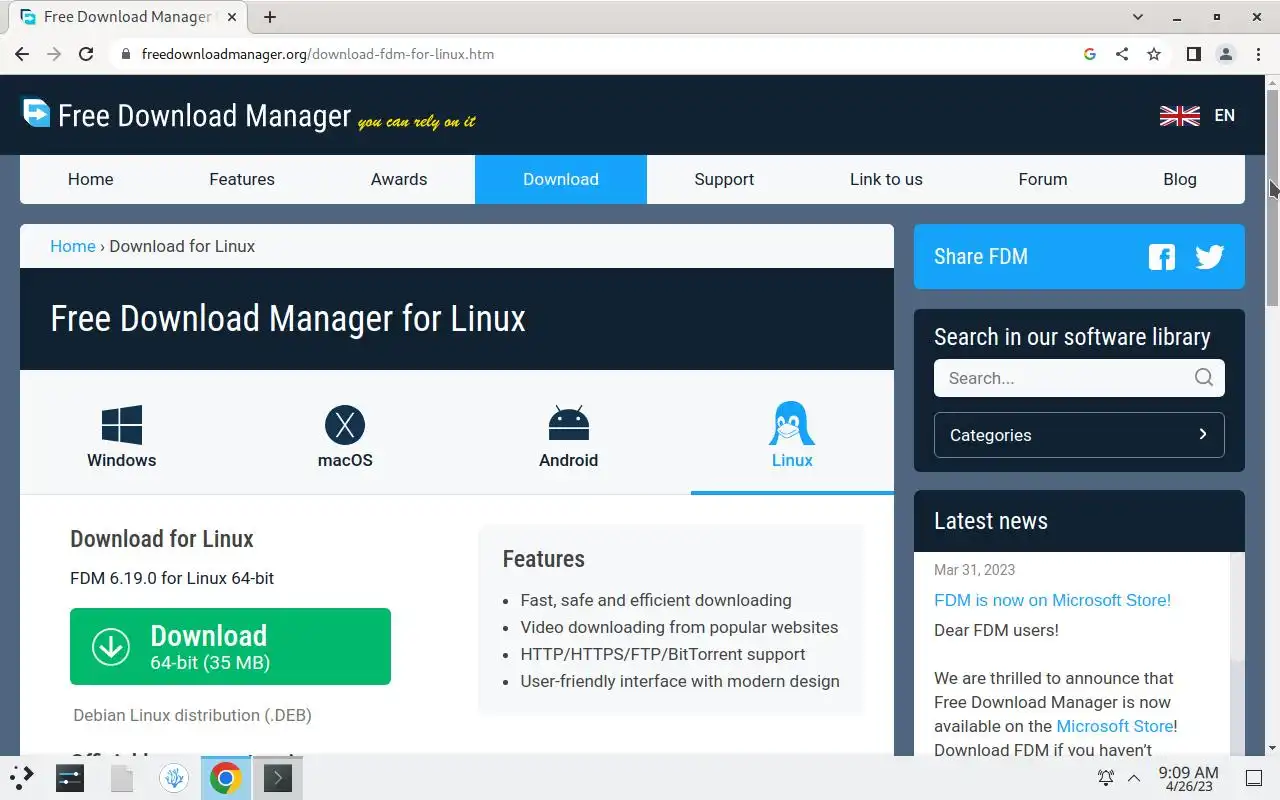Click the Free Download Manager browser tab
The width and height of the screenshot is (1280, 800).
coord(128,17)
